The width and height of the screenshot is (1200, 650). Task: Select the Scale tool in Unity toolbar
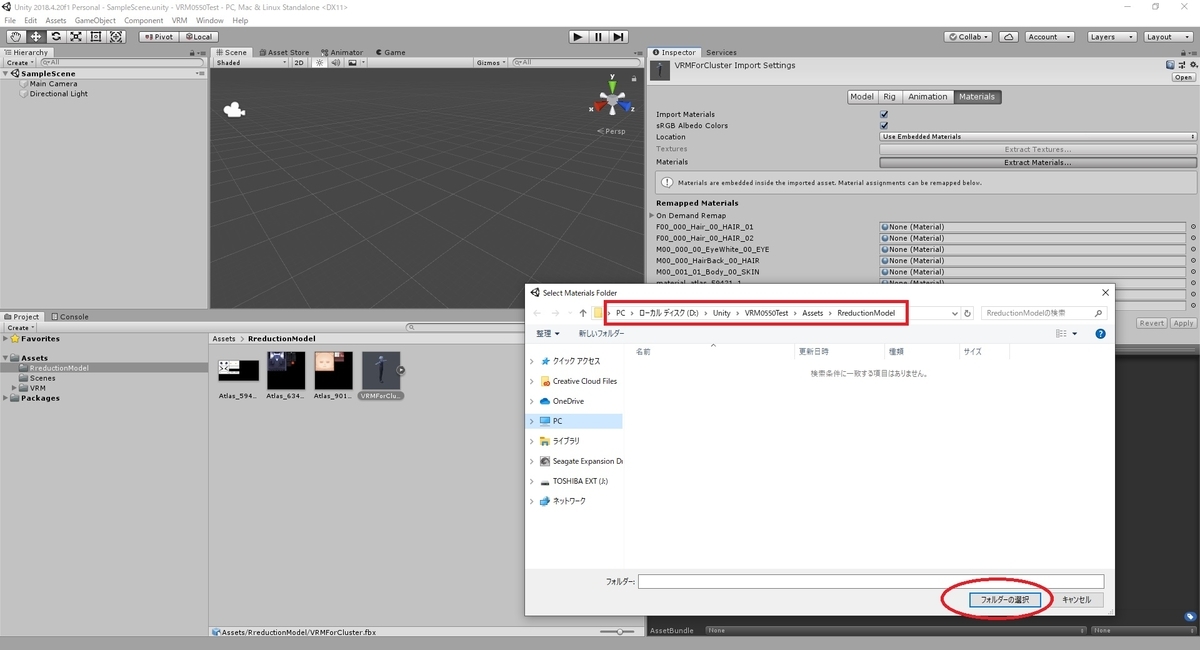tap(76, 37)
